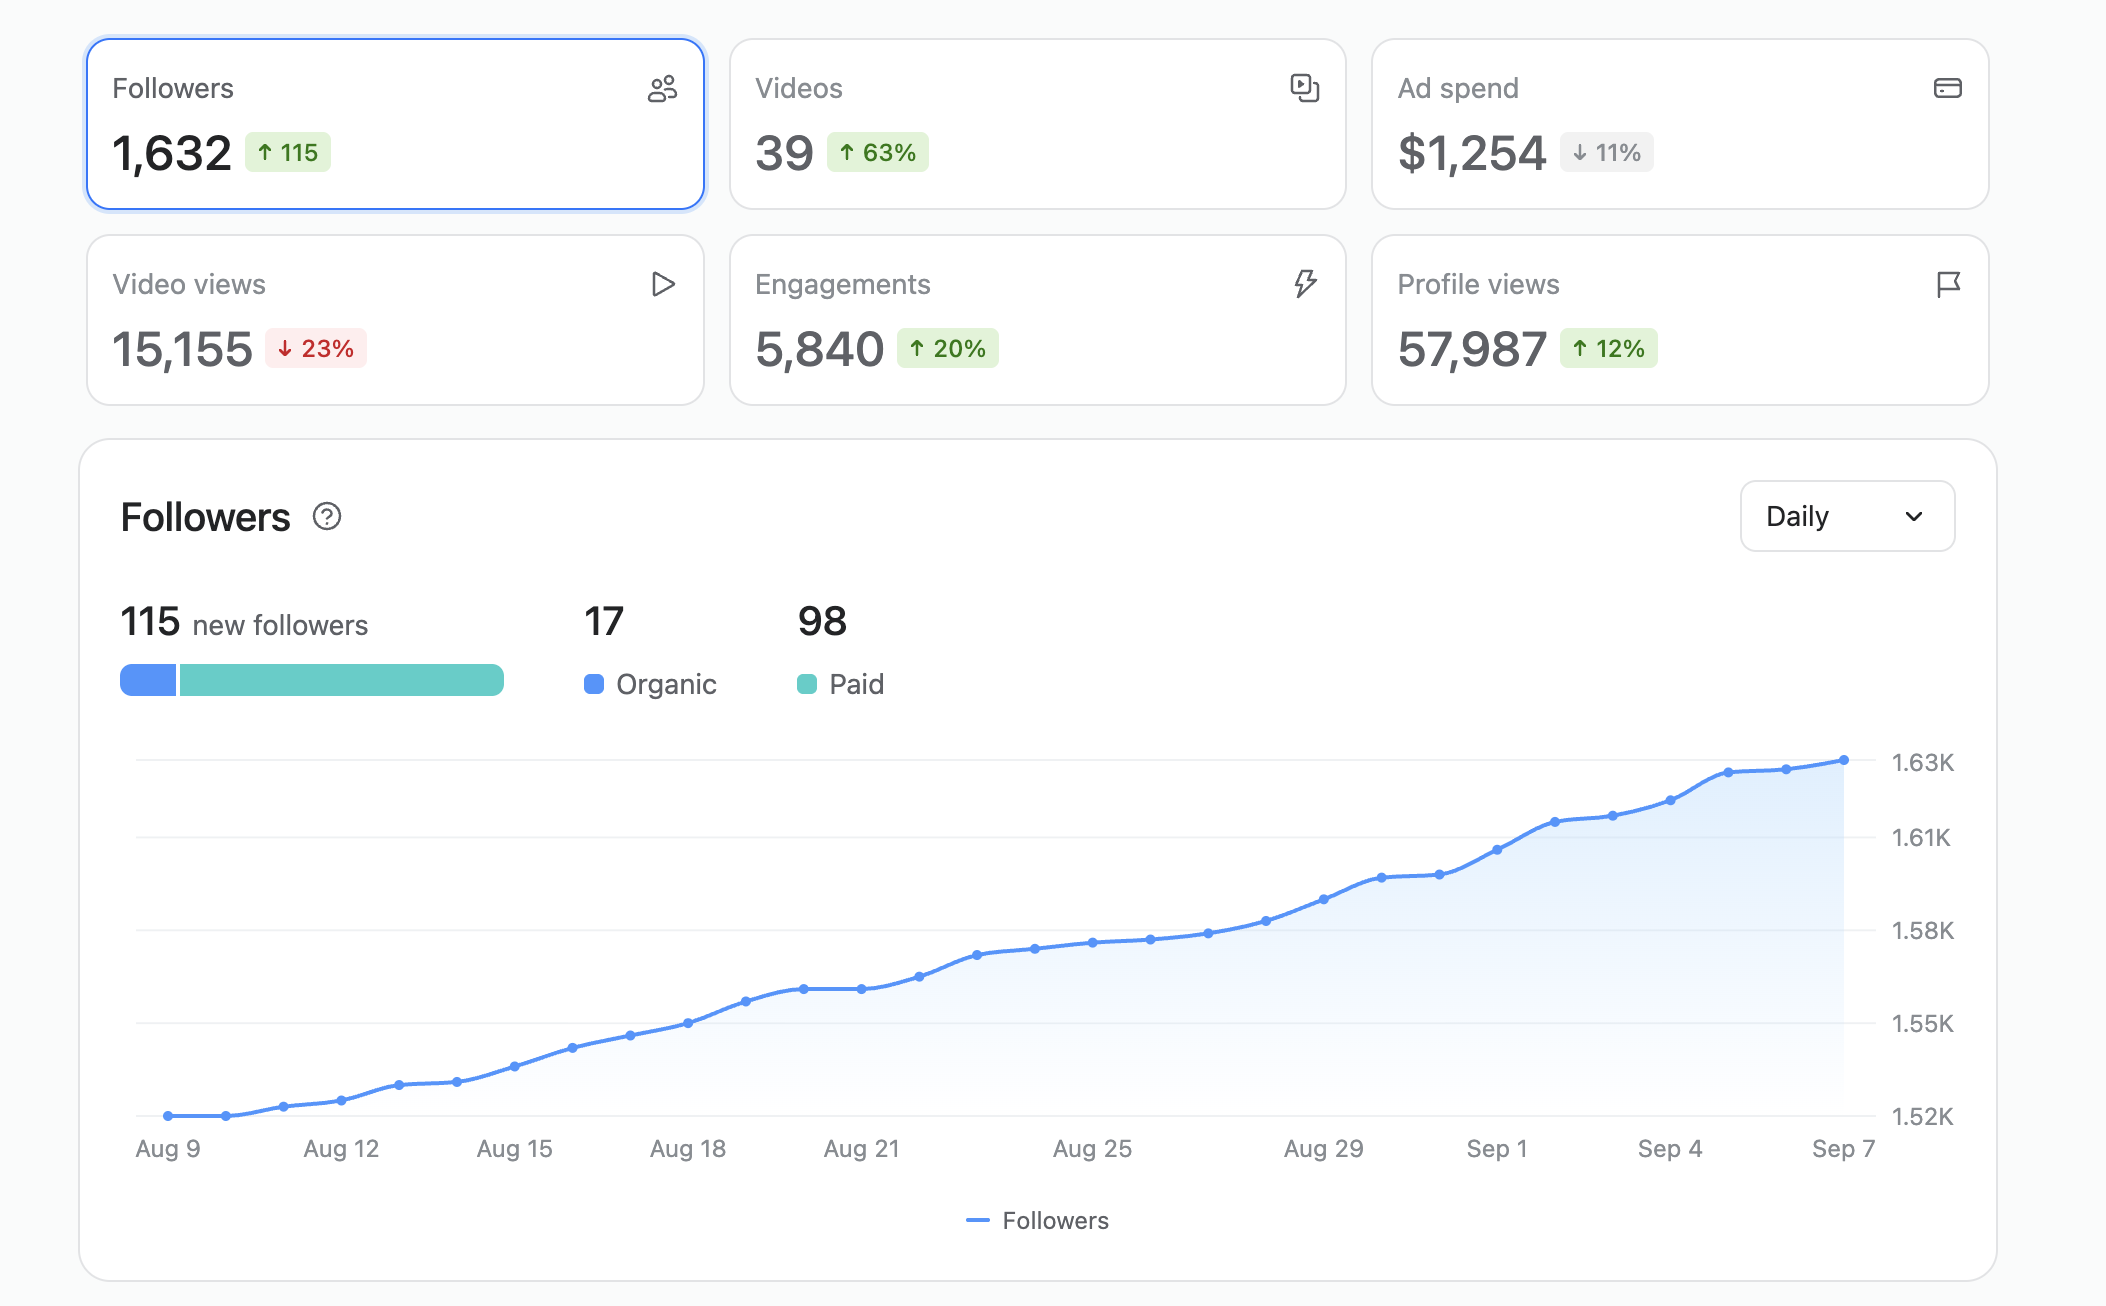The image size is (2106, 1306).
Task: Select the Engagements metric card
Action: tap(1037, 320)
